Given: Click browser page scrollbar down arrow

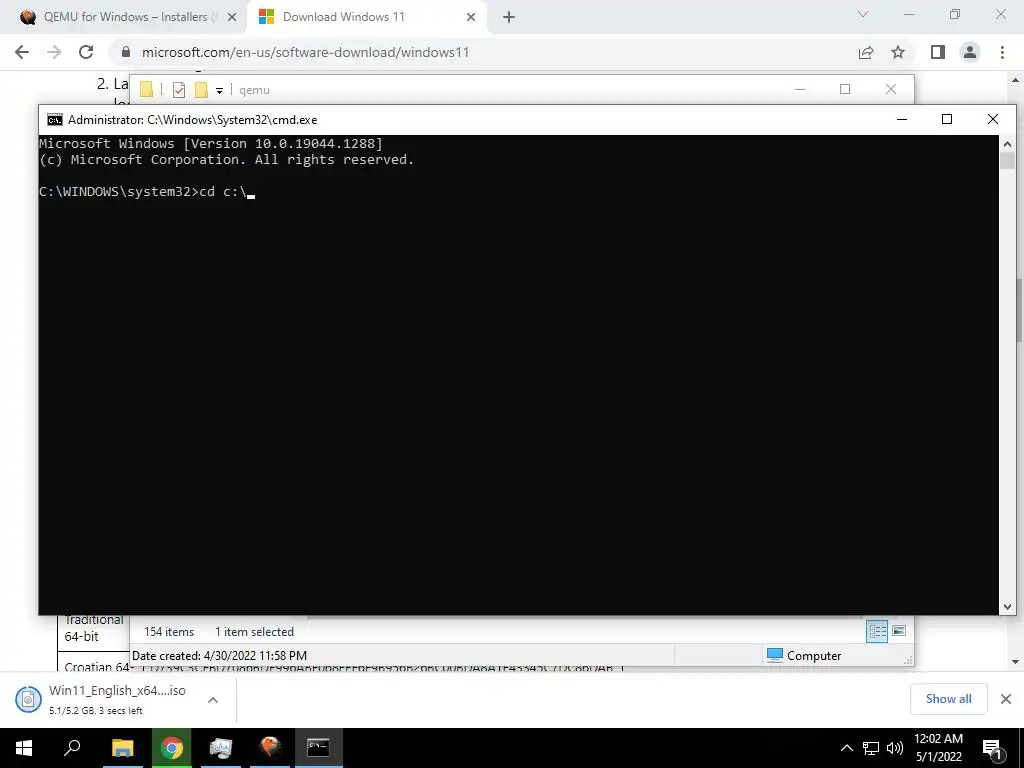Looking at the screenshot, I should click(1016, 662).
